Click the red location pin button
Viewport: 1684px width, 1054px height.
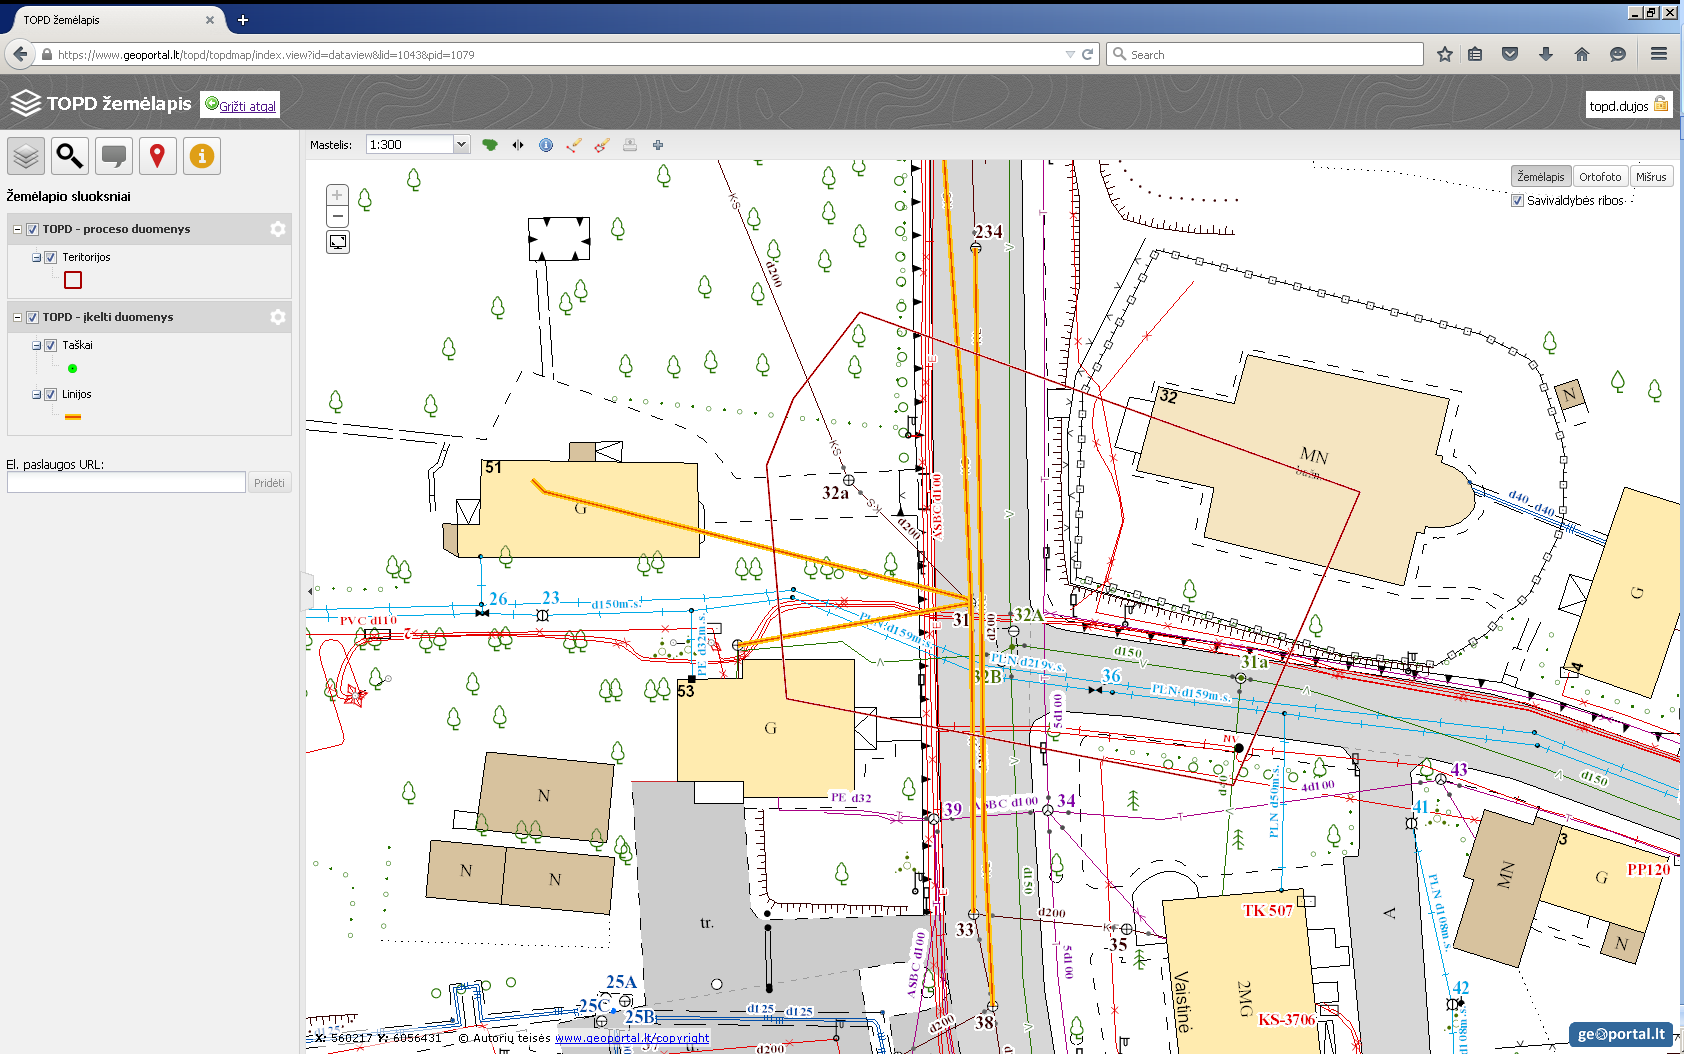[157, 156]
